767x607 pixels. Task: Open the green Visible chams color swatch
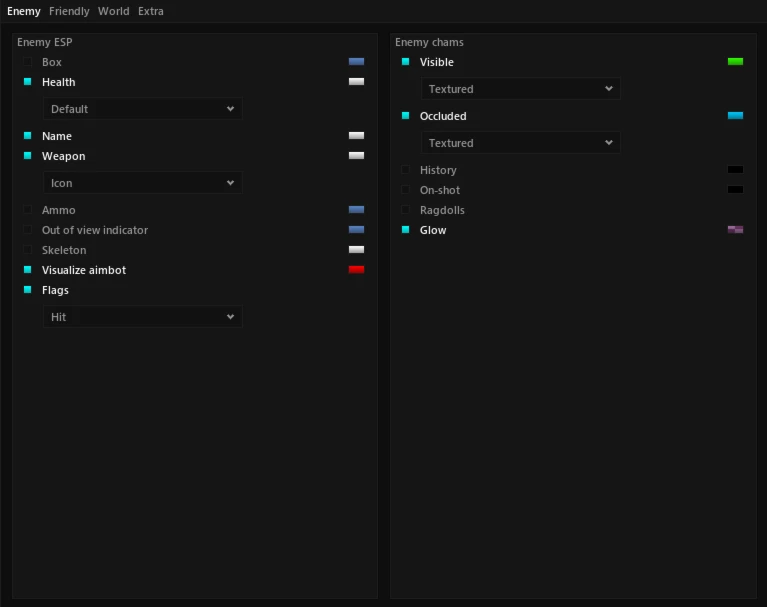tap(735, 62)
